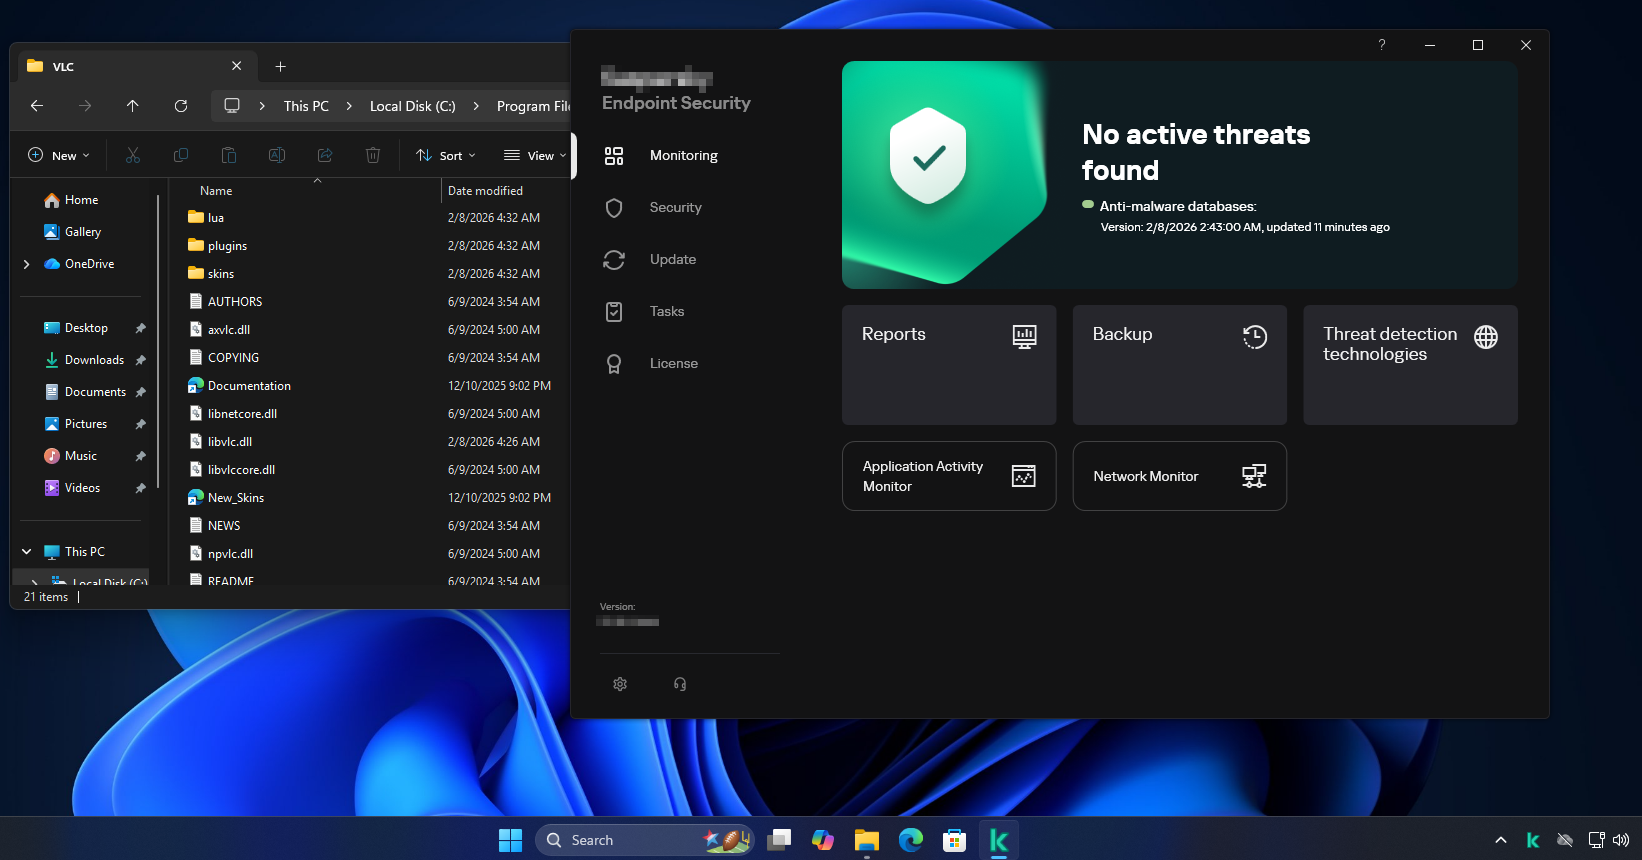This screenshot has width=1642, height=860.
Task: Click the help question mark icon
Action: pos(1382,45)
